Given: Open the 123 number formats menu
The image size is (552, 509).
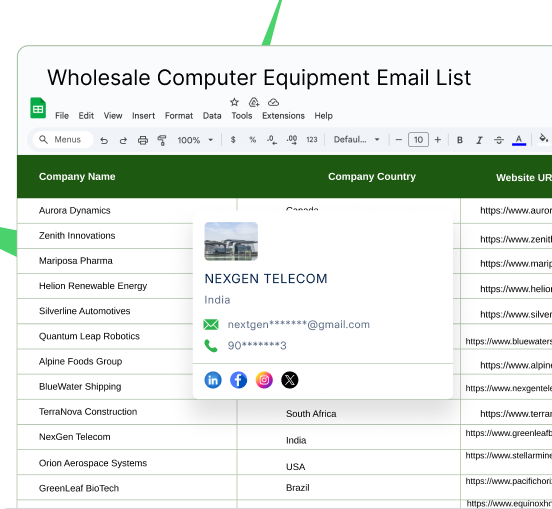Looking at the screenshot, I should (x=312, y=140).
